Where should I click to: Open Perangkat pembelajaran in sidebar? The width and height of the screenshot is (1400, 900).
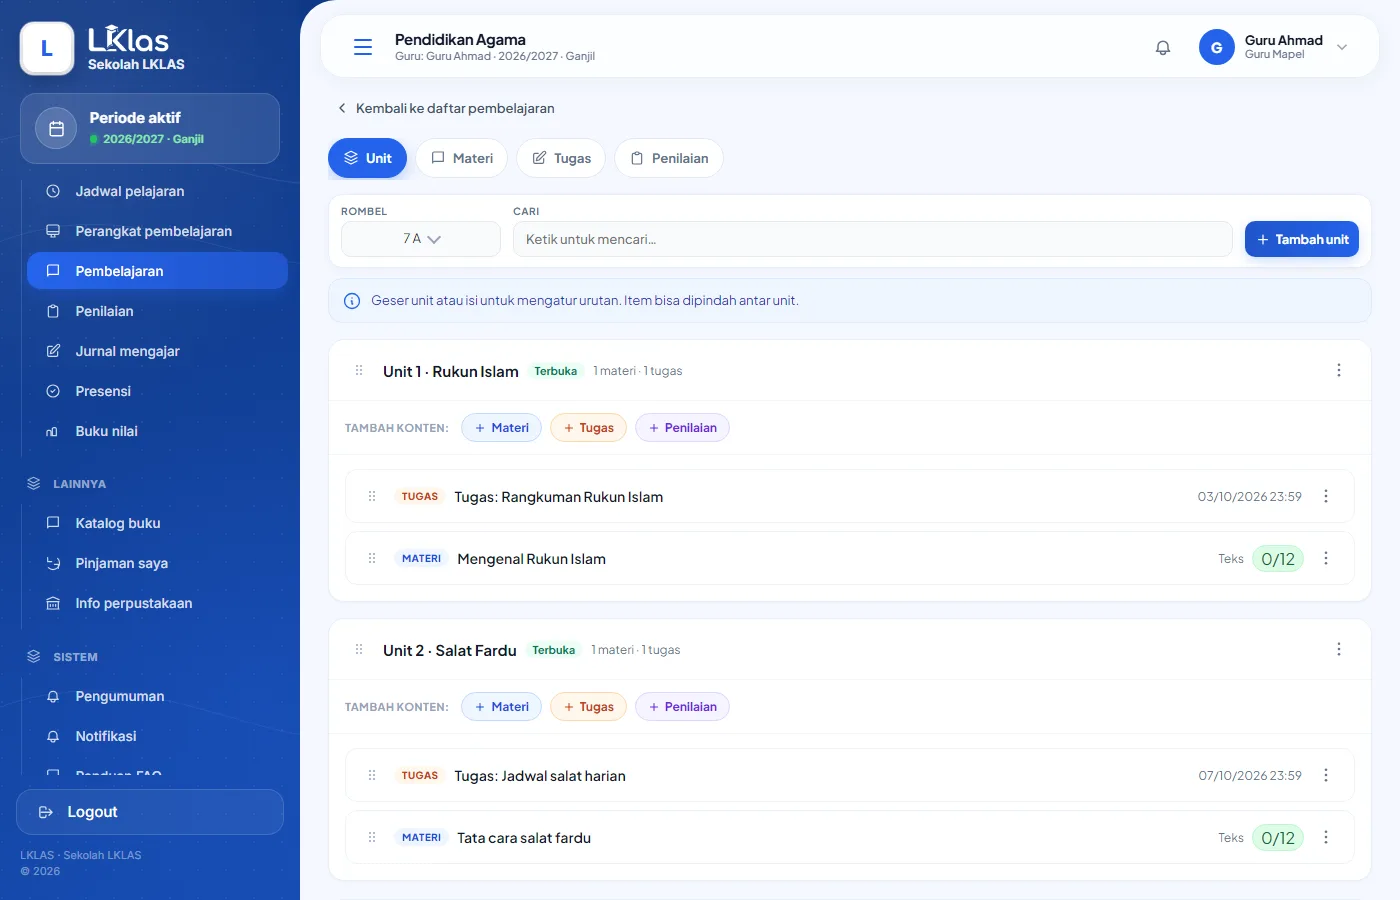pos(157,231)
